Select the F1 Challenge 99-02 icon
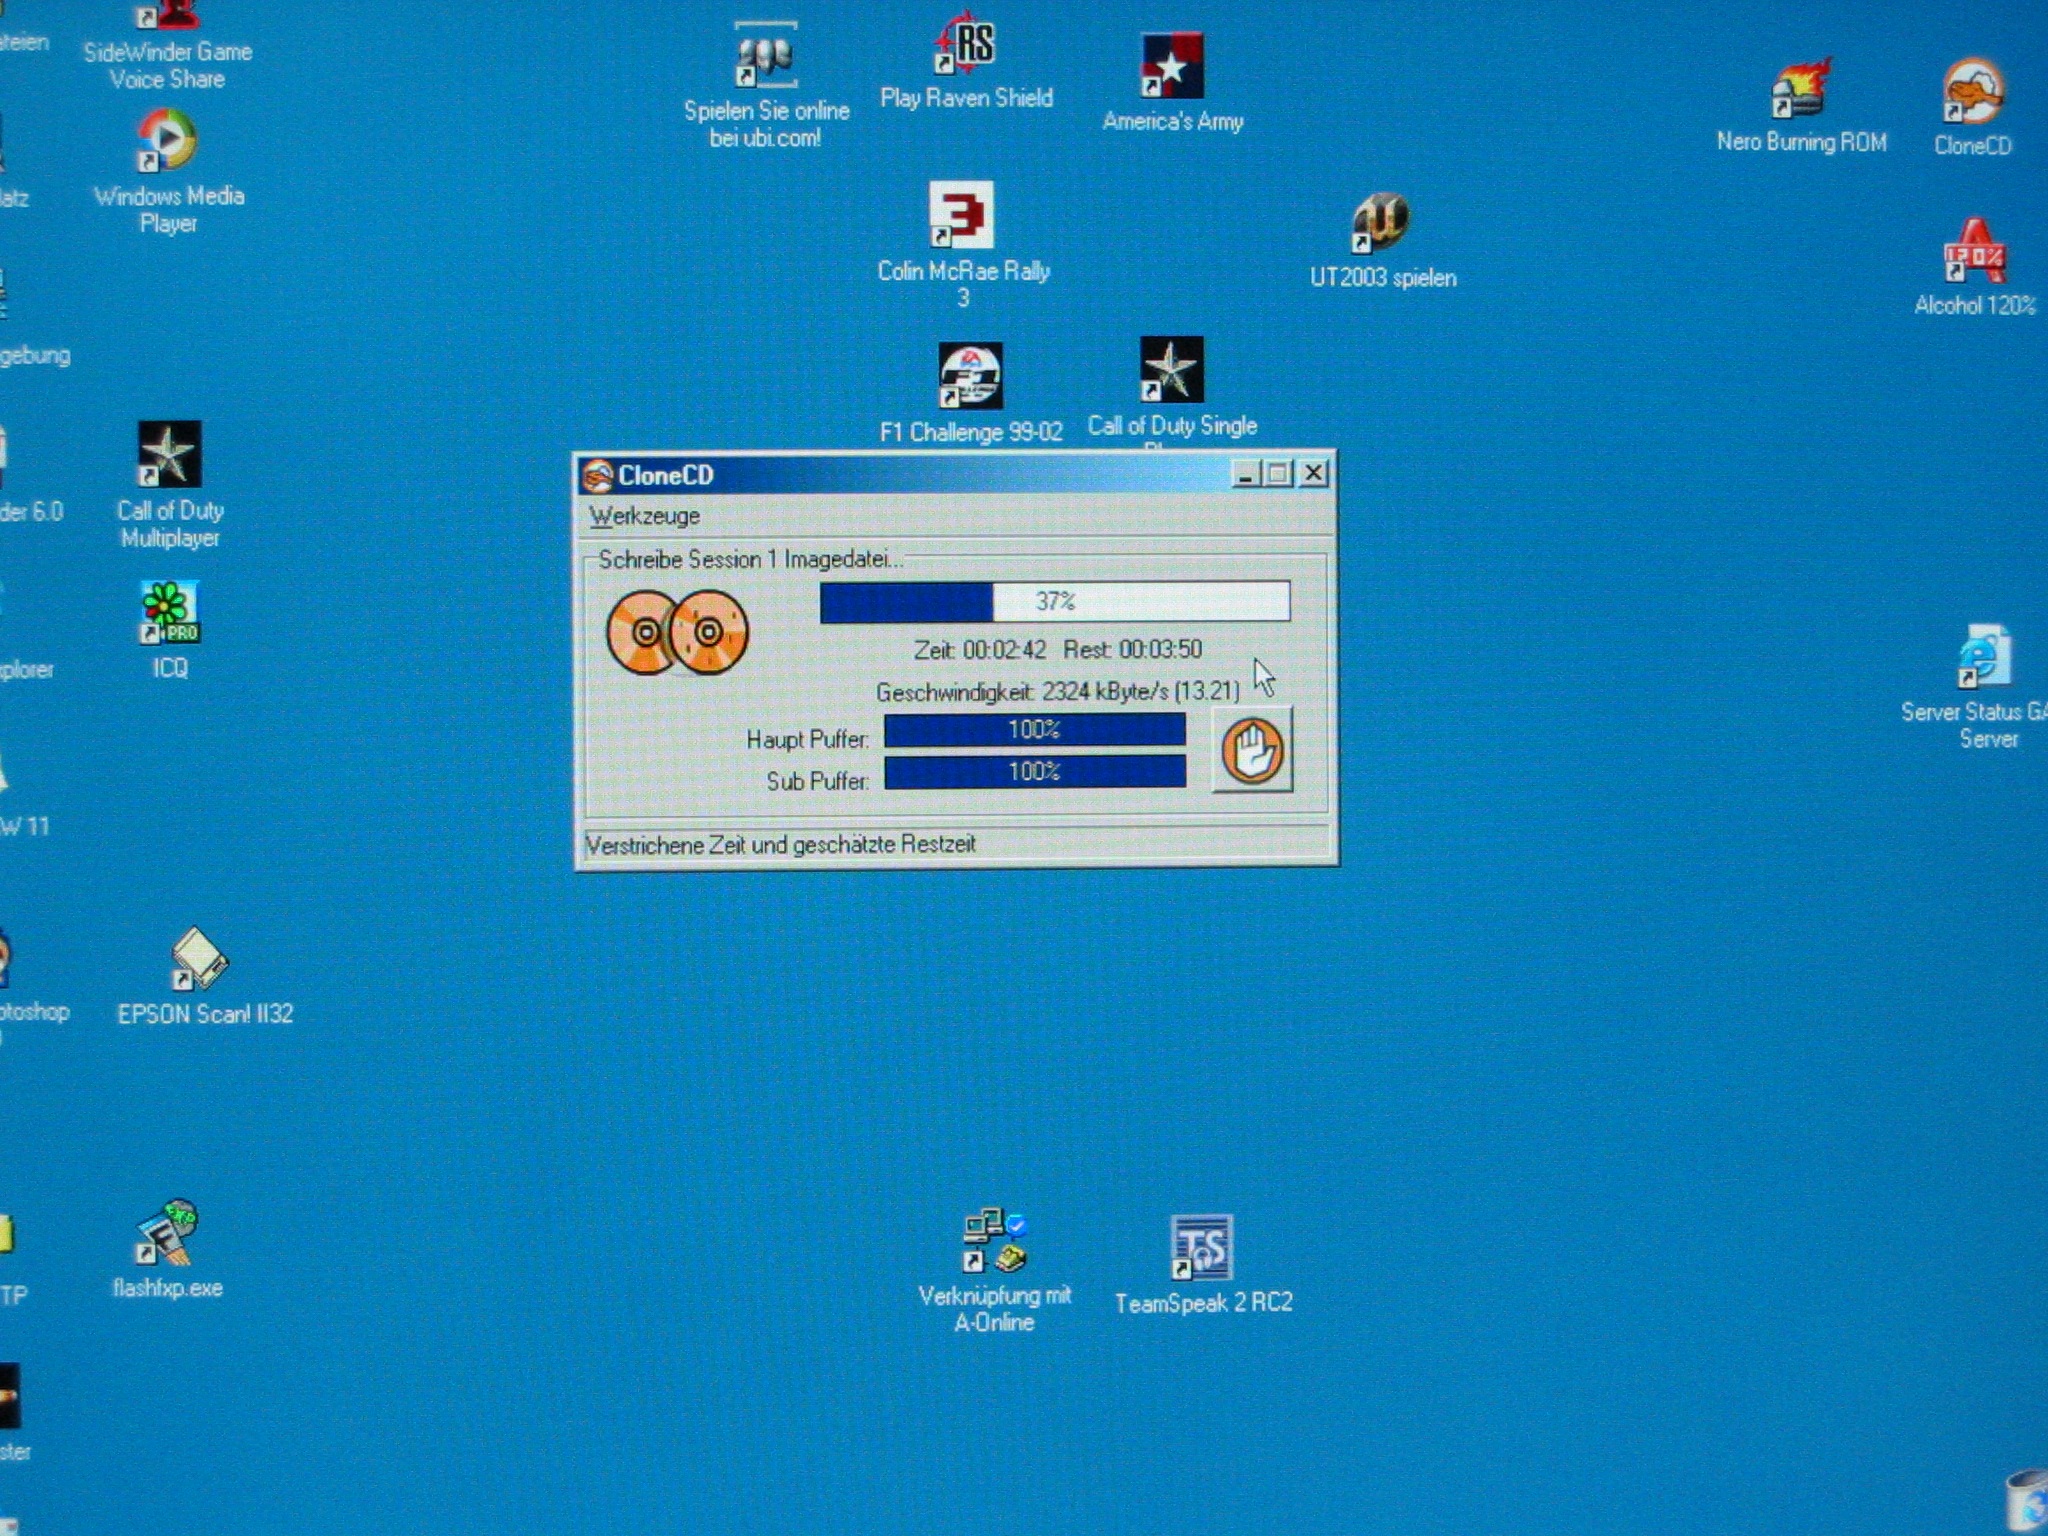The image size is (2048, 1536). point(970,377)
